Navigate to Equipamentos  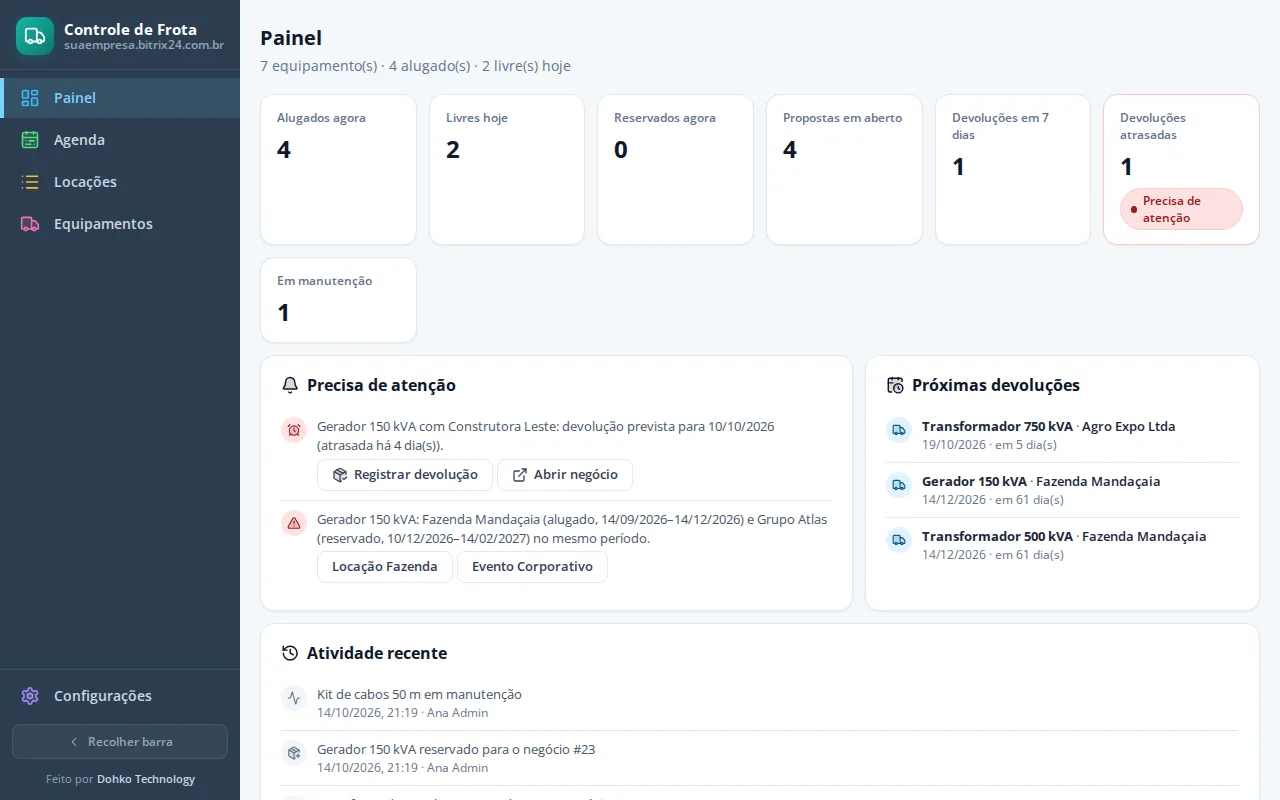click(x=120, y=224)
